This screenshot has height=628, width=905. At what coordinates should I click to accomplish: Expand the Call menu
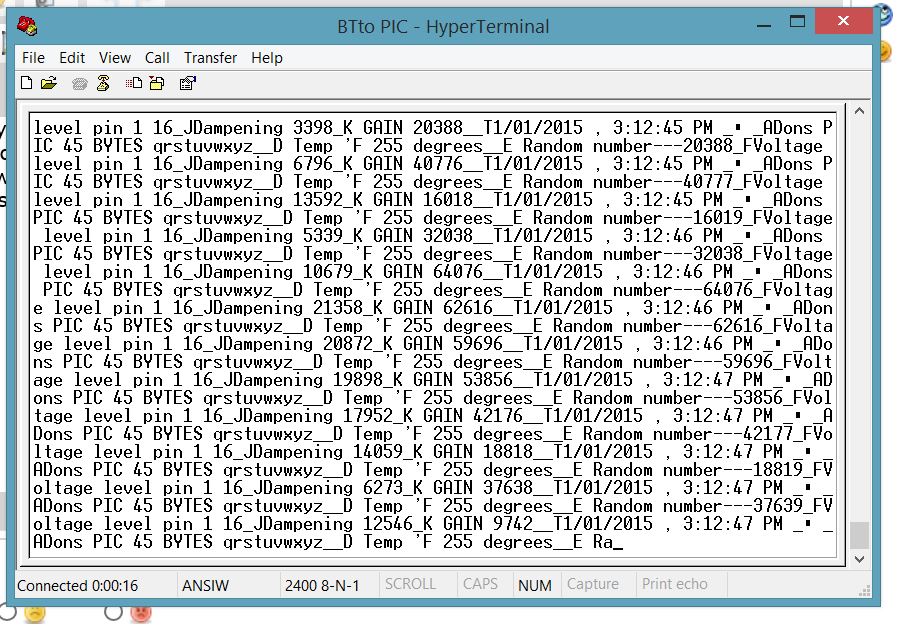[x=157, y=58]
